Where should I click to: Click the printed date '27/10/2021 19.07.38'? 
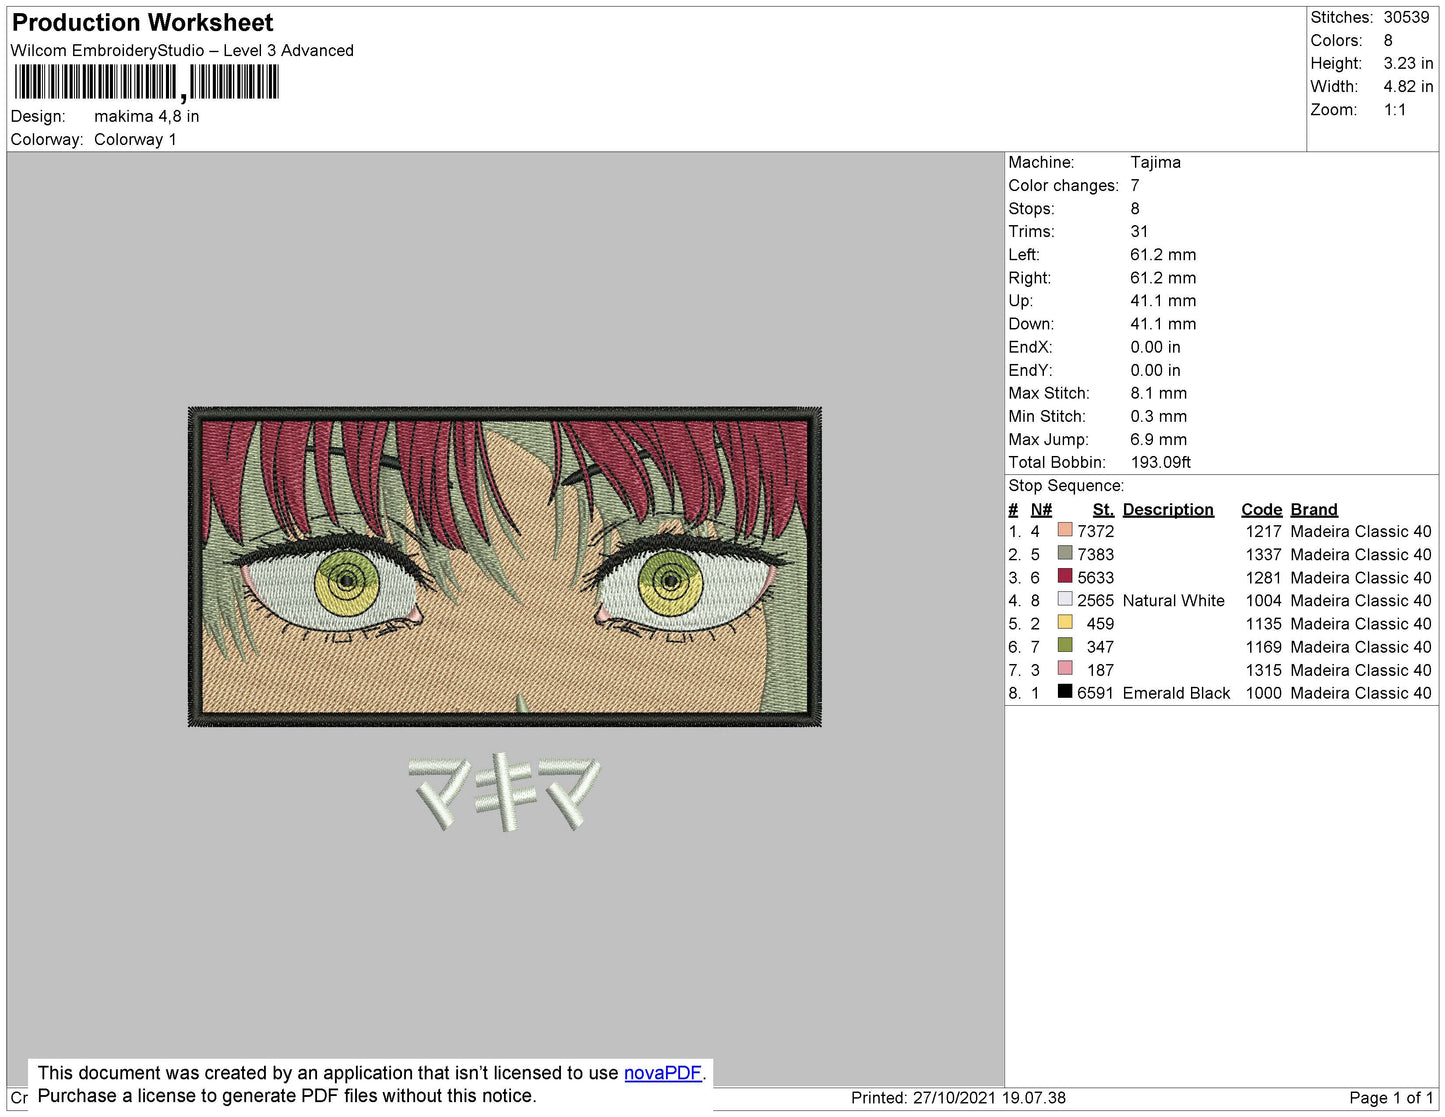click(x=989, y=1097)
